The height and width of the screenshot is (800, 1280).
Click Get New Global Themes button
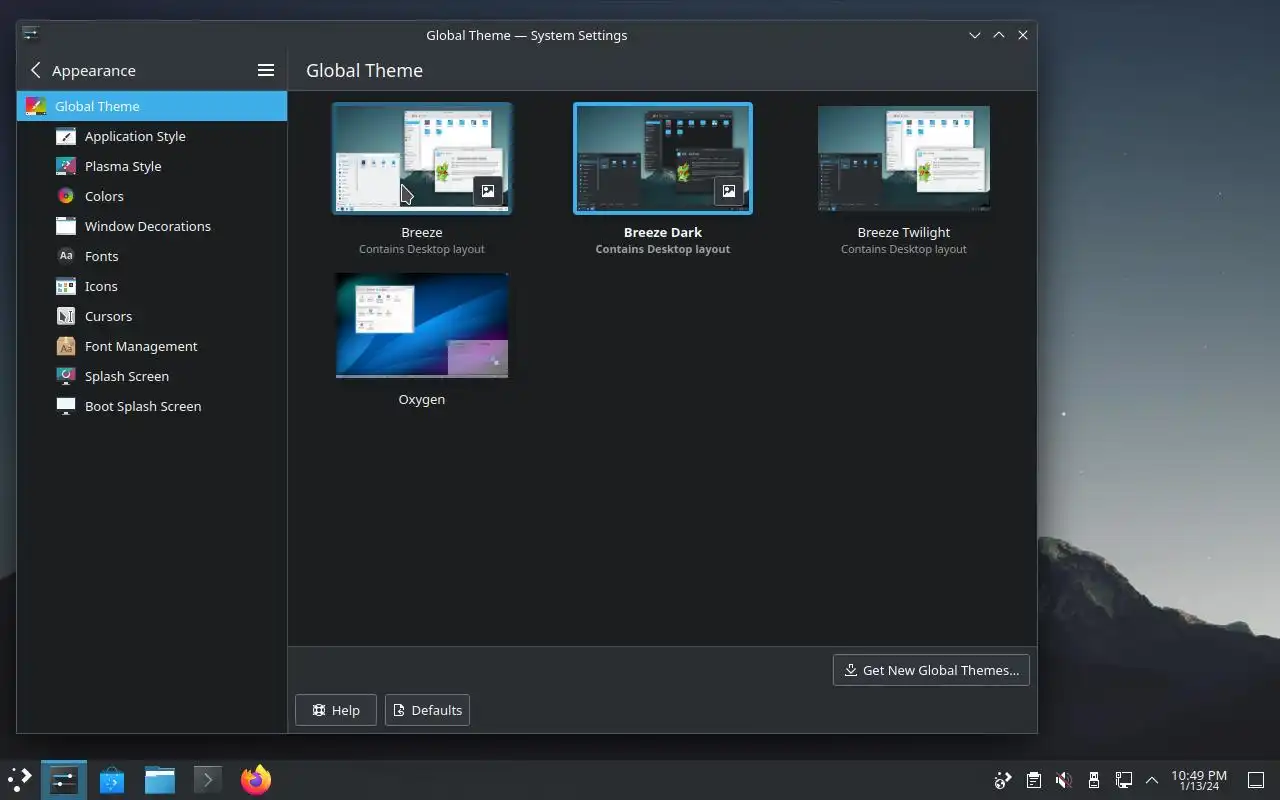point(931,670)
